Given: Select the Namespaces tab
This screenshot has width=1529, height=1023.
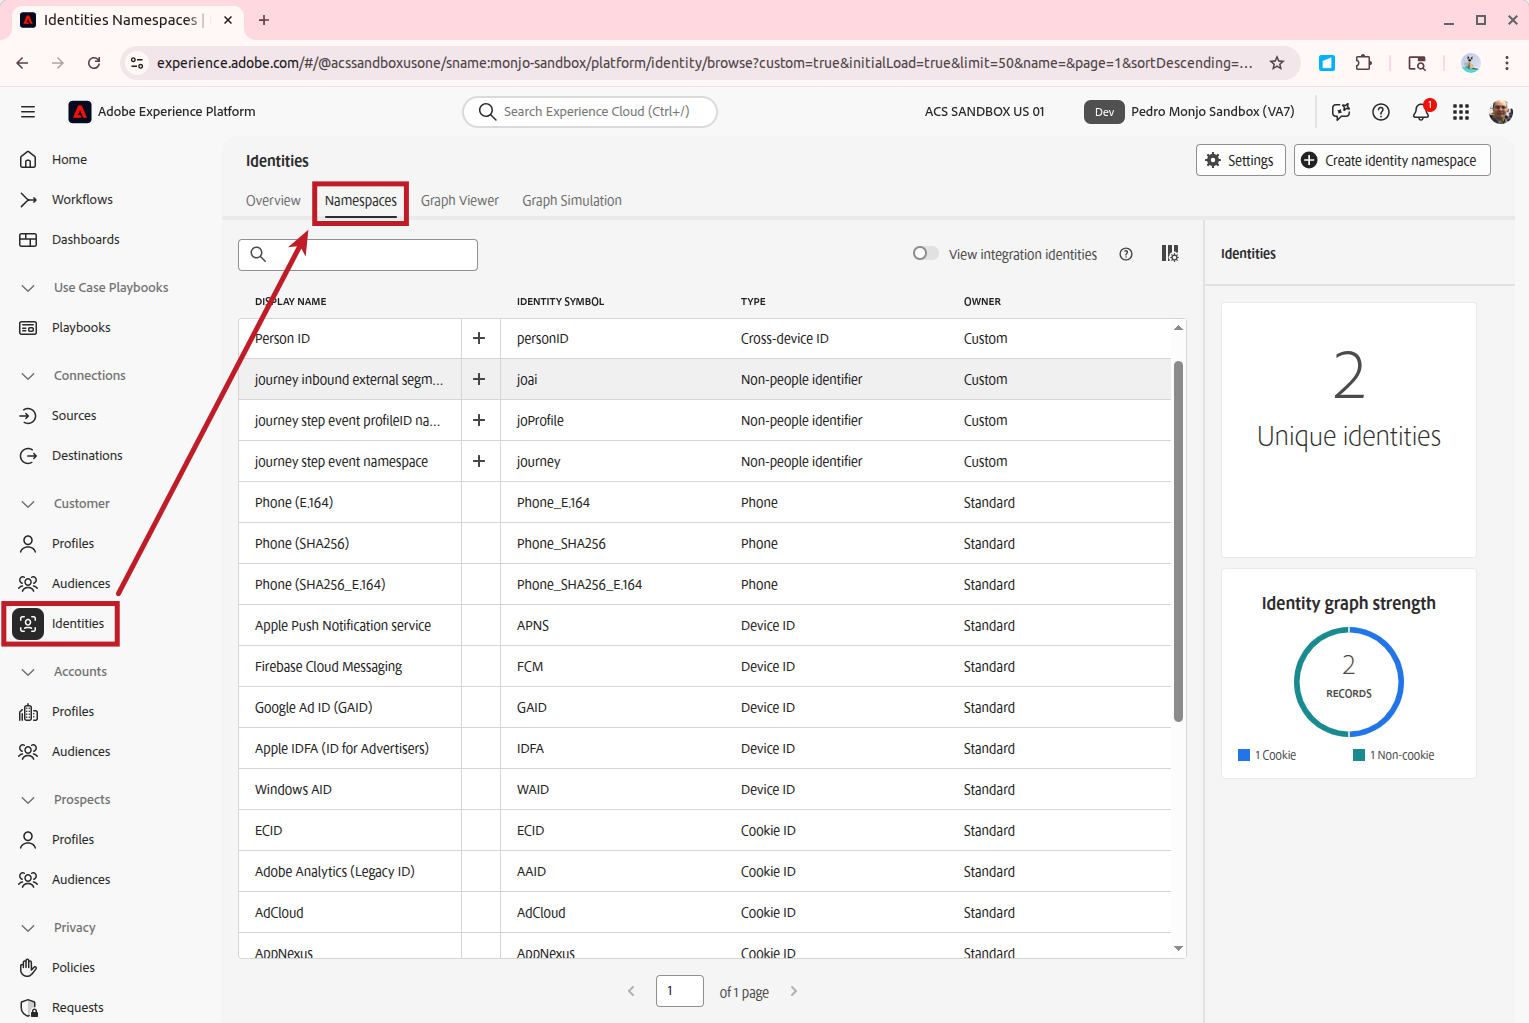Looking at the screenshot, I should tap(361, 201).
